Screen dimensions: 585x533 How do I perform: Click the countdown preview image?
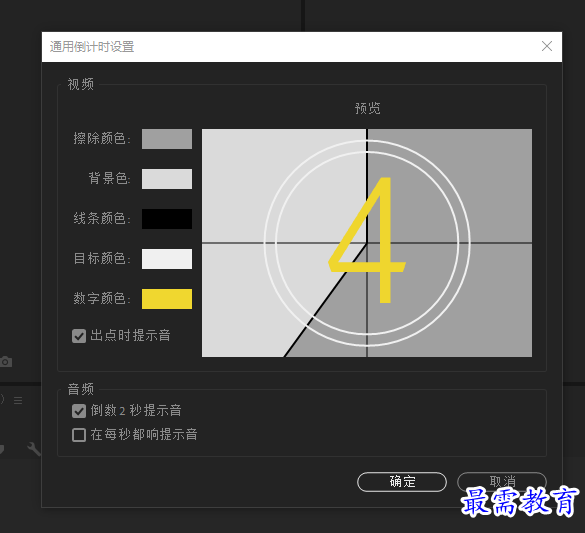(367, 243)
